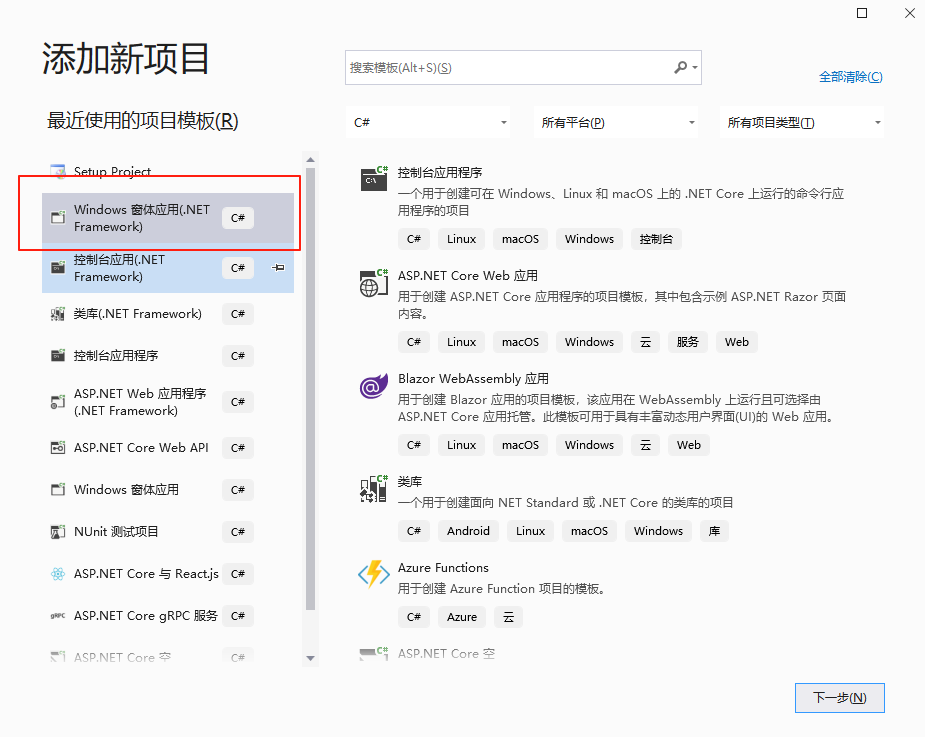The height and width of the screenshot is (737, 925).
Task: Click the 类库(.NET Framework) icon
Action: (x=58, y=314)
